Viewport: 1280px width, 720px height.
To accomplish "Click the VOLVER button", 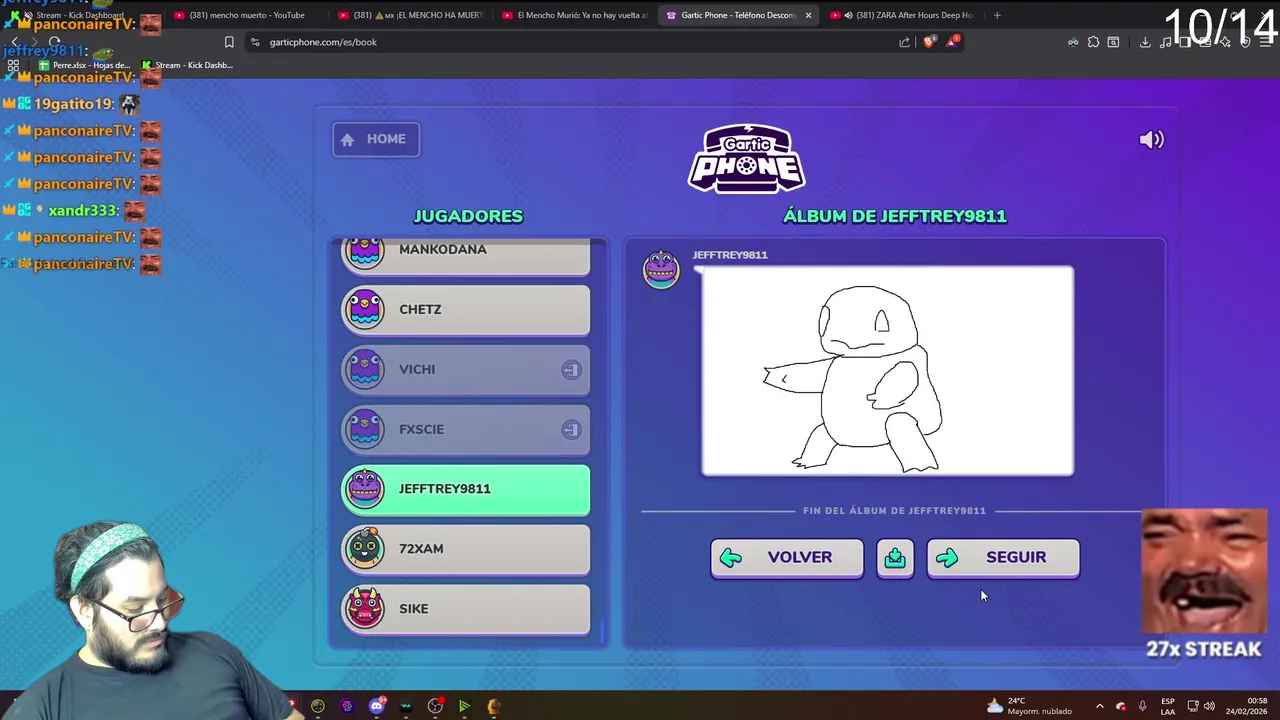I will pos(787,558).
